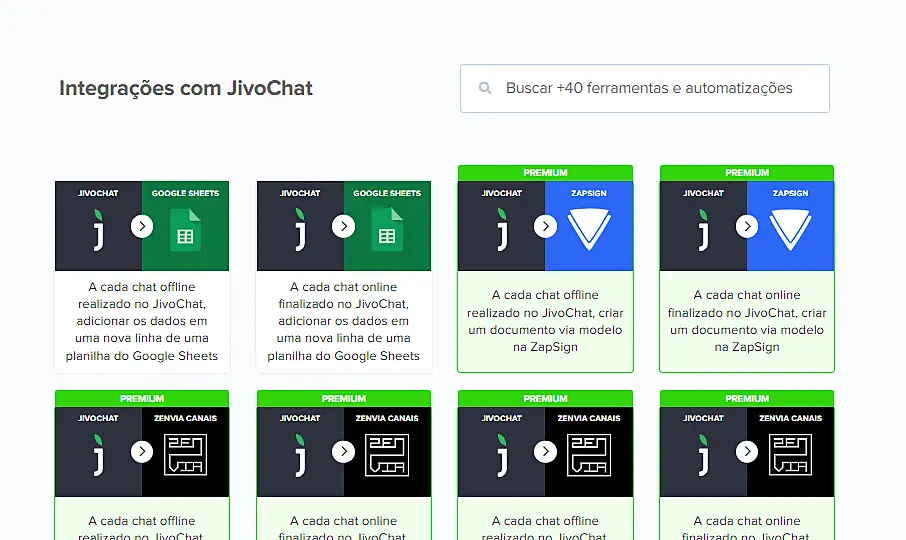Click 'JIVOCHAT' label on online ZapSign card
This screenshot has width=906, height=540.
(703, 193)
